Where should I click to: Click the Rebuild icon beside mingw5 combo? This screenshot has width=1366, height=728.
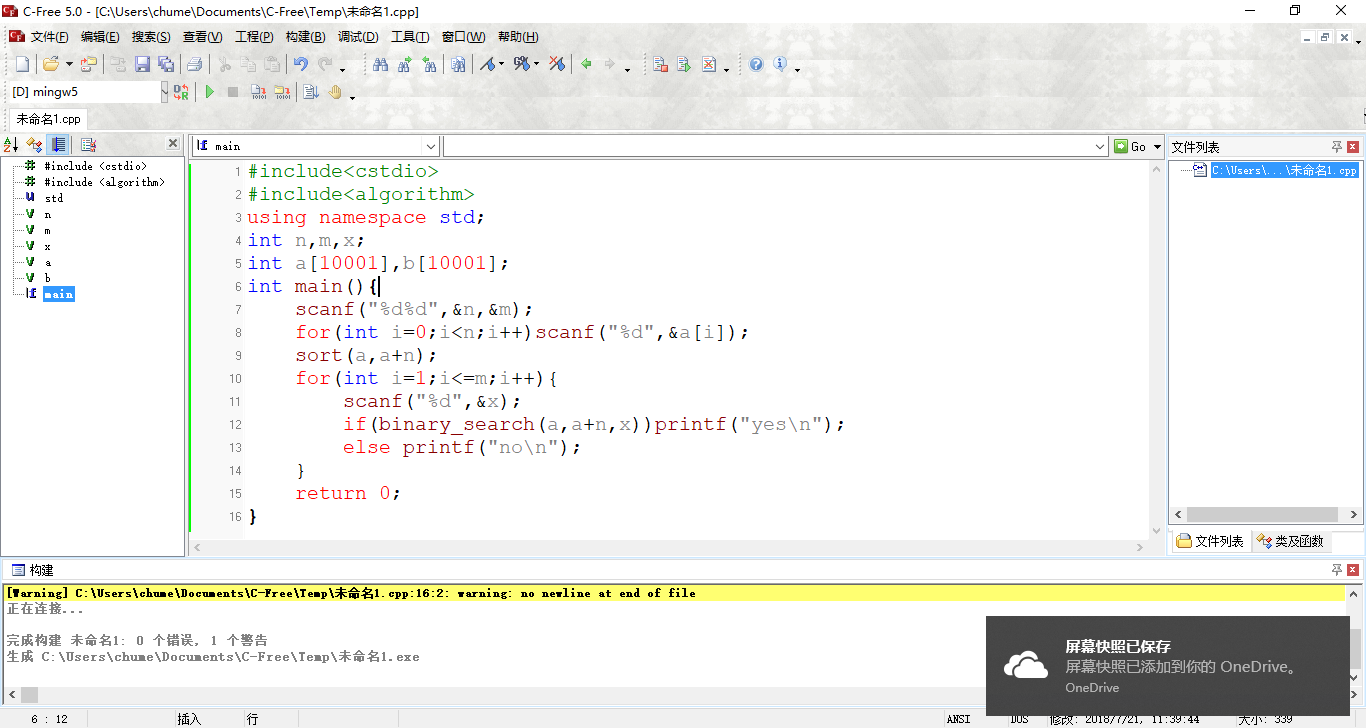tap(181, 92)
